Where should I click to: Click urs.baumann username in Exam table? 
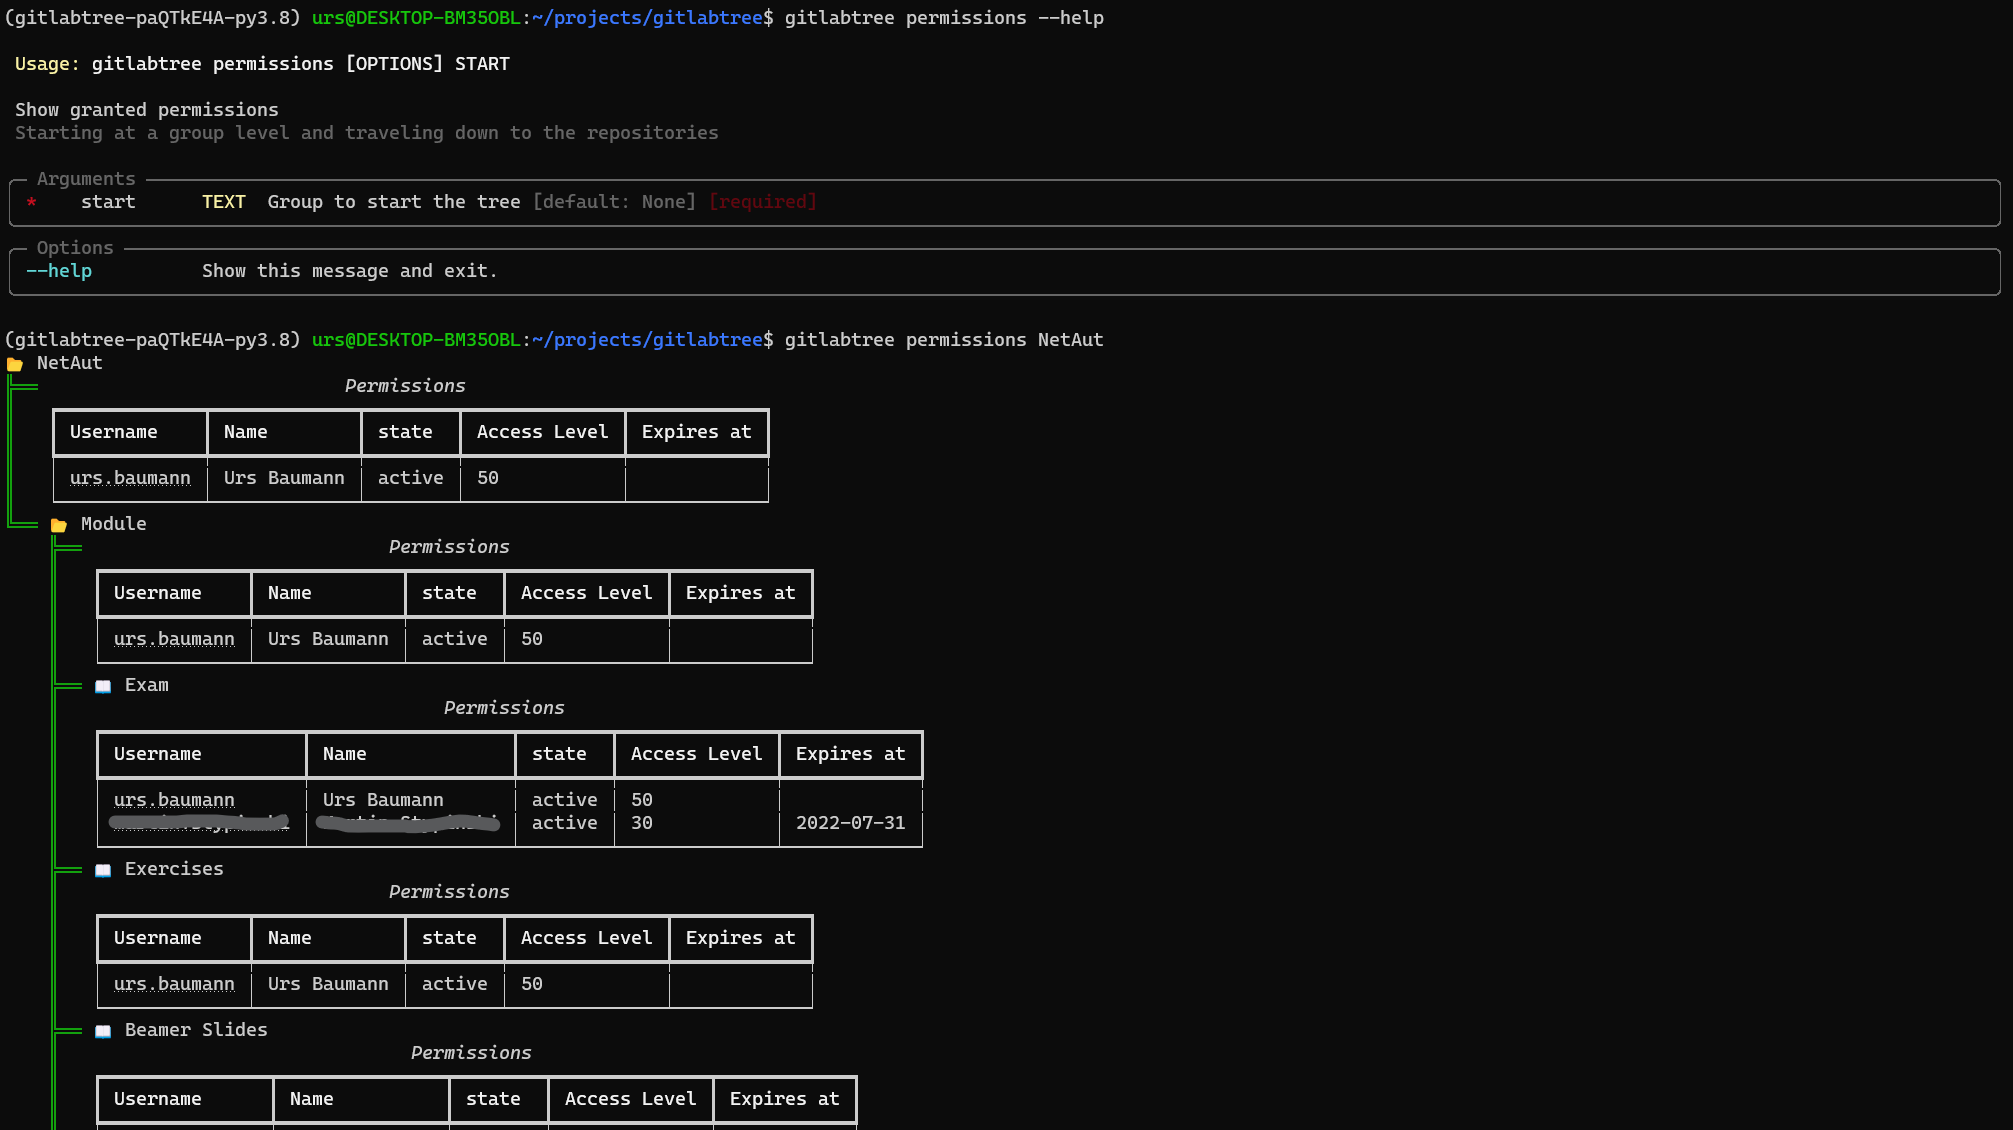click(174, 800)
